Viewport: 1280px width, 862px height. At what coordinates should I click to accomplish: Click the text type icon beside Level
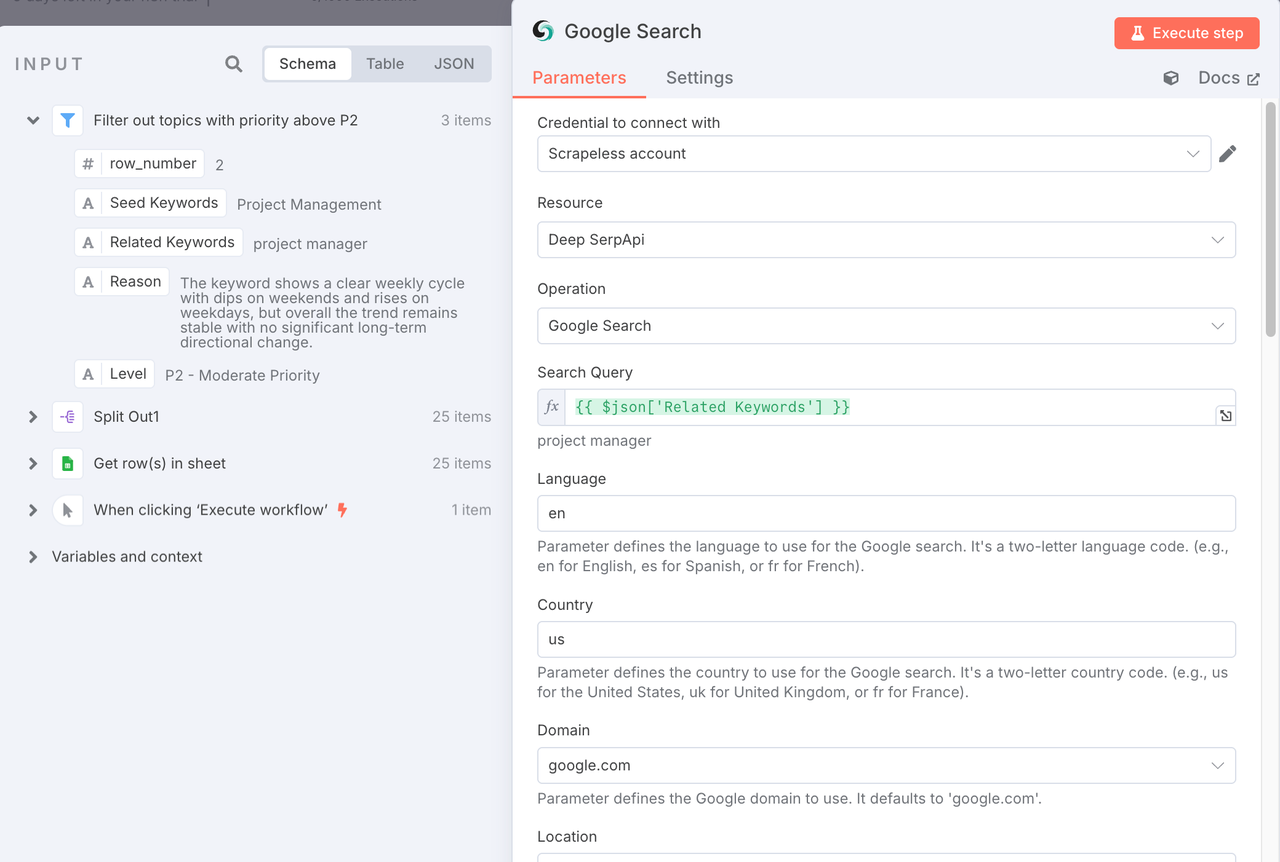pyautogui.click(x=88, y=374)
